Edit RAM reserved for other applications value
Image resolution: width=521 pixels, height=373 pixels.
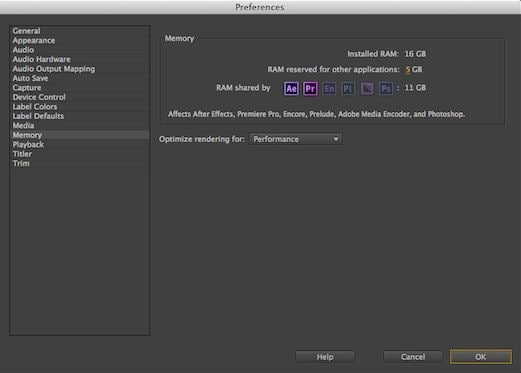(x=408, y=70)
